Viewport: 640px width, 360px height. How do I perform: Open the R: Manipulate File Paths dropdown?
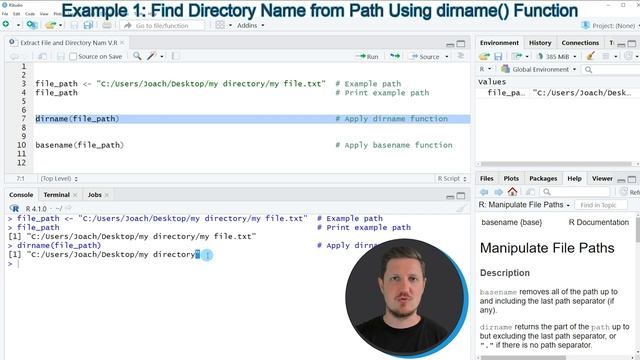524,204
